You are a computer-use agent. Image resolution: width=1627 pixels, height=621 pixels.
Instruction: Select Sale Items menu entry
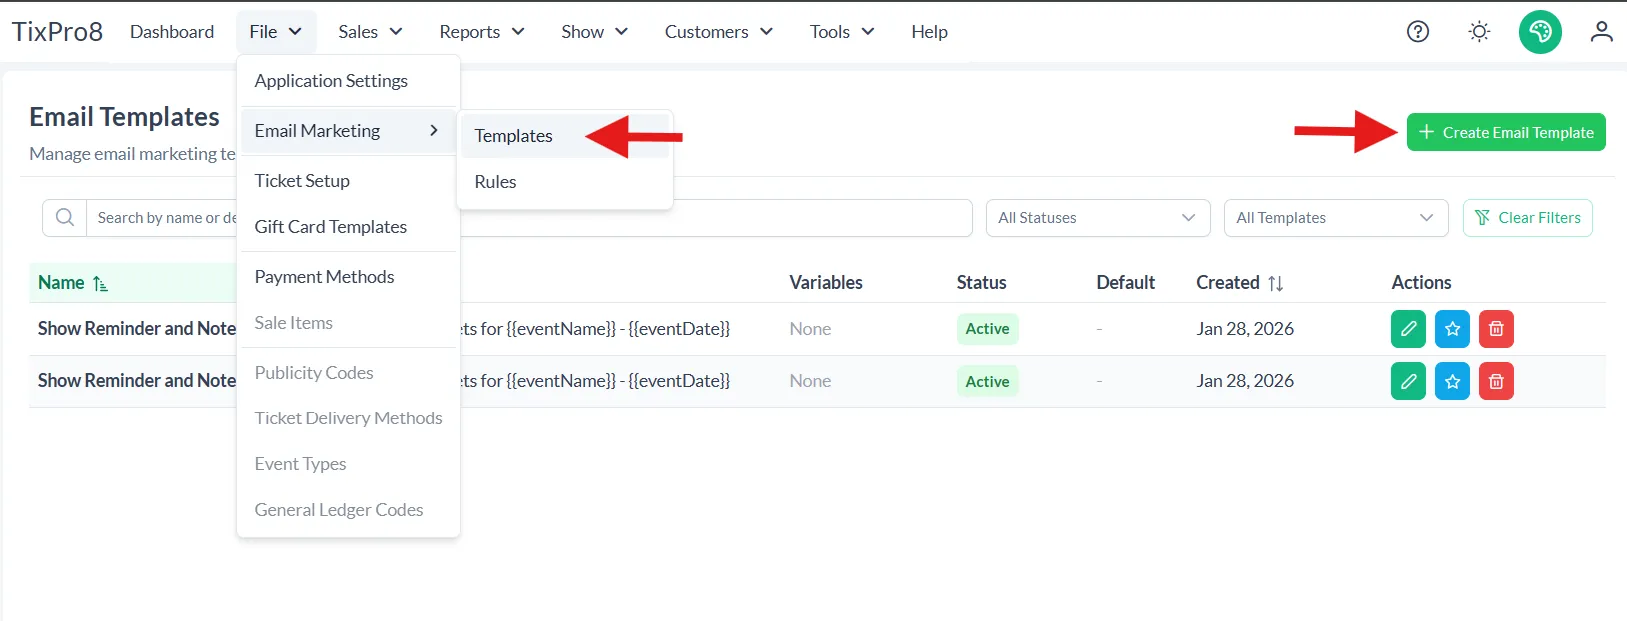pyautogui.click(x=348, y=323)
